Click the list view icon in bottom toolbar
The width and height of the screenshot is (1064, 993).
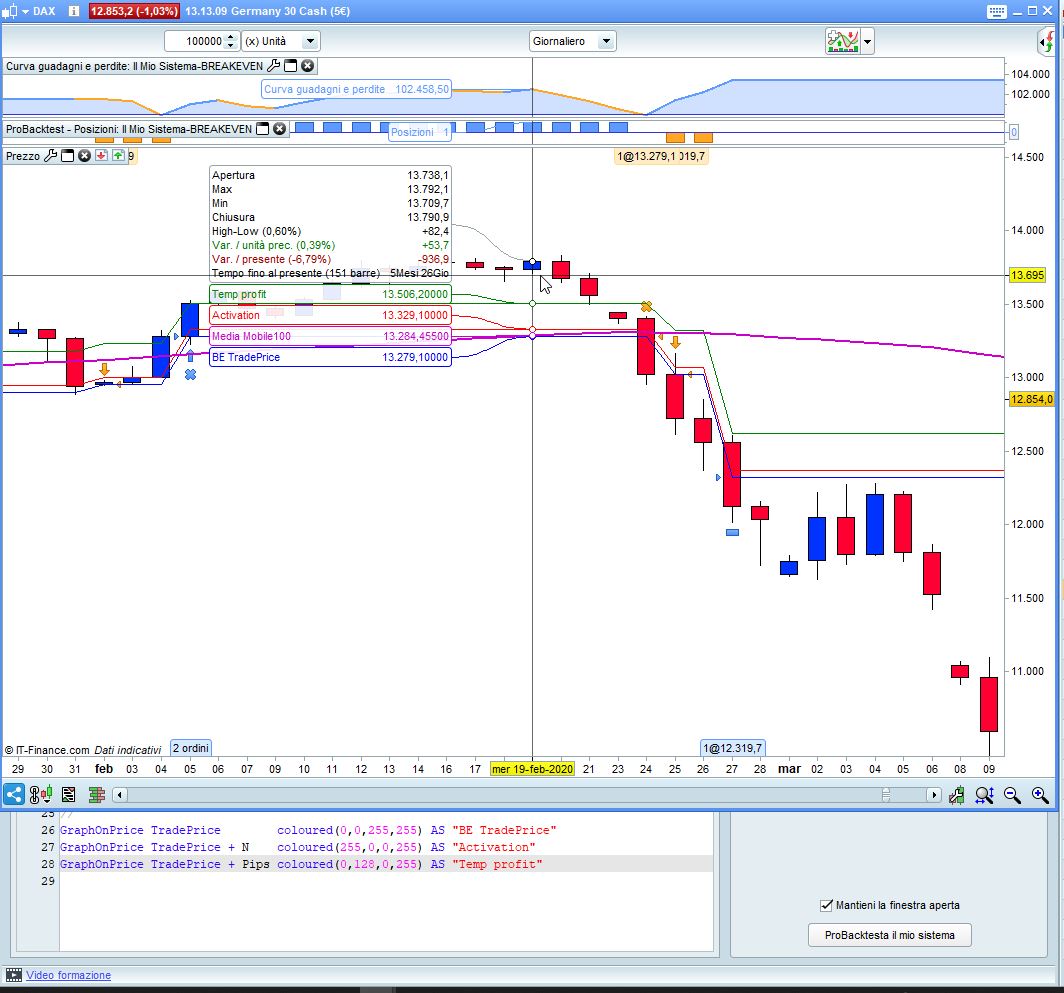tap(69, 794)
